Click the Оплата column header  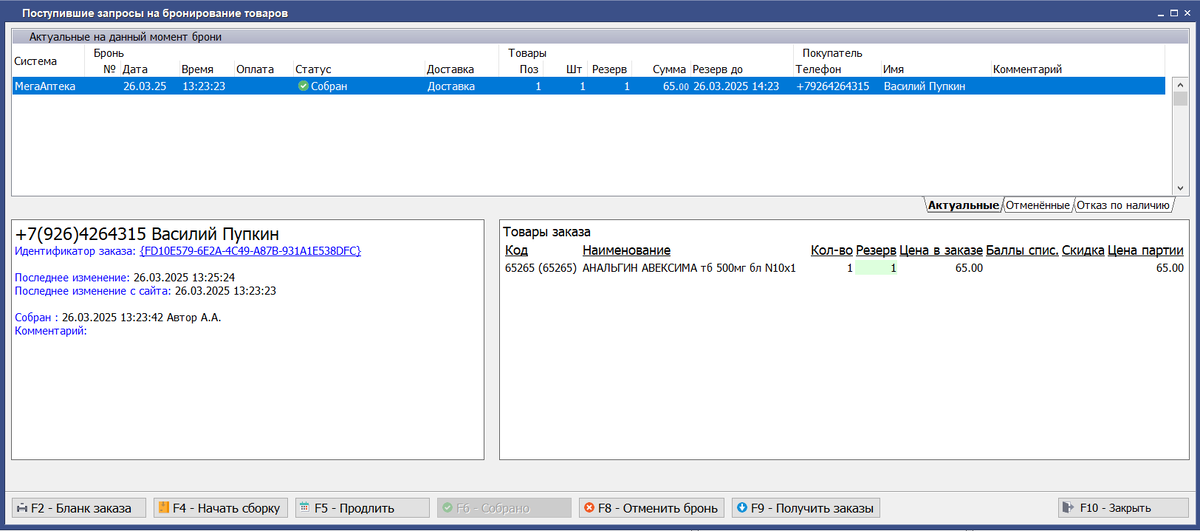[x=255, y=70]
